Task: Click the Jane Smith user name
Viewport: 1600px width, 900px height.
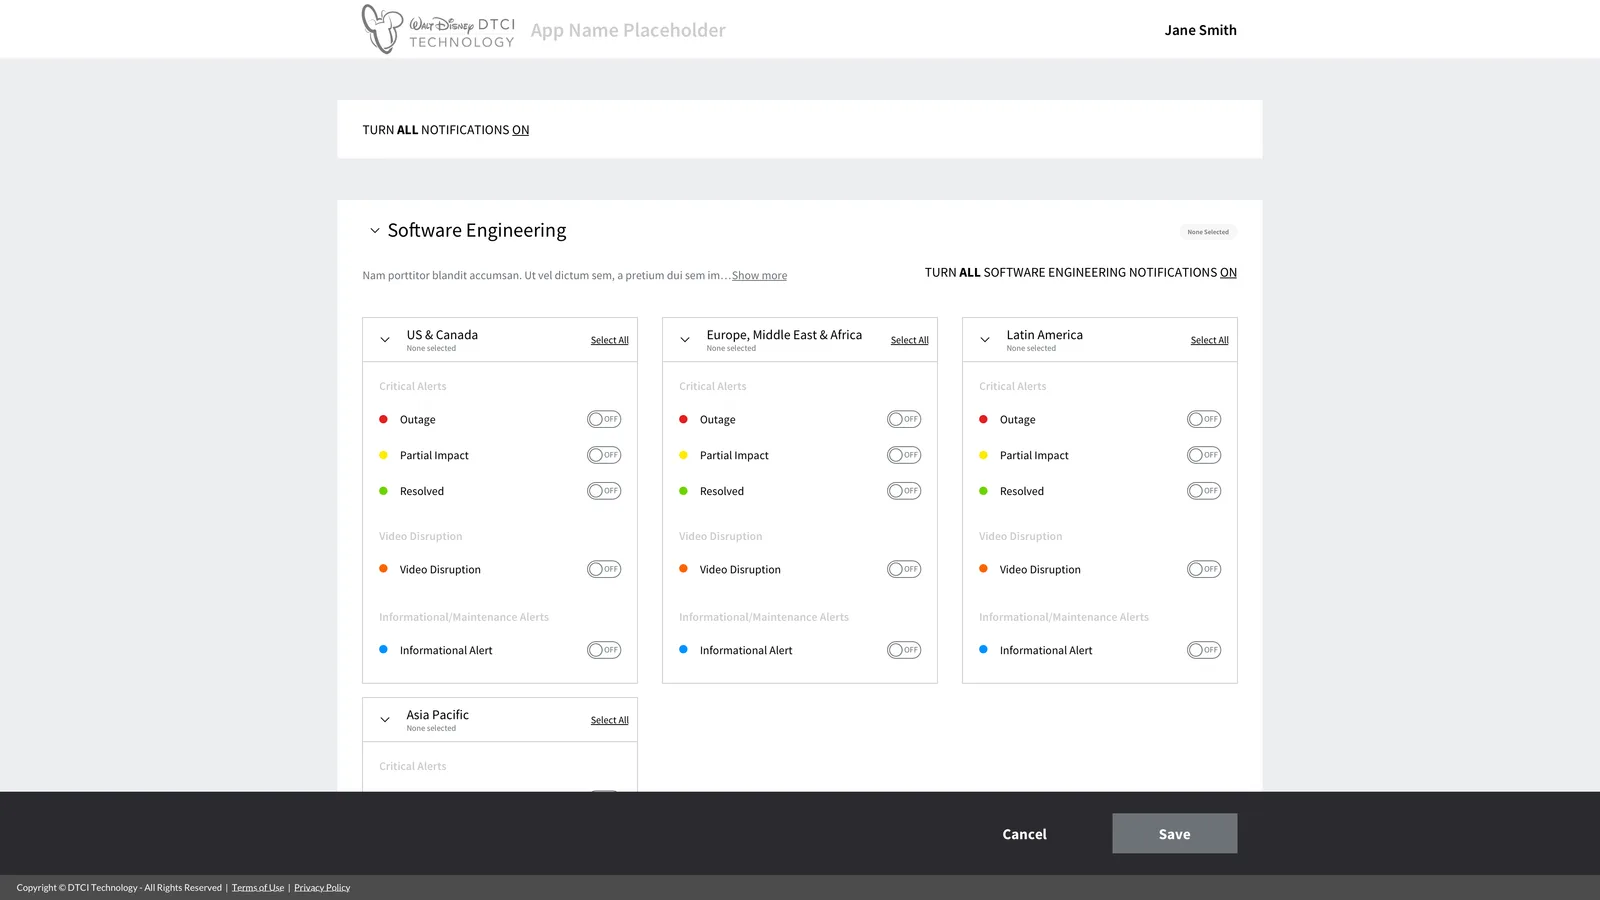Action: coord(1201,30)
